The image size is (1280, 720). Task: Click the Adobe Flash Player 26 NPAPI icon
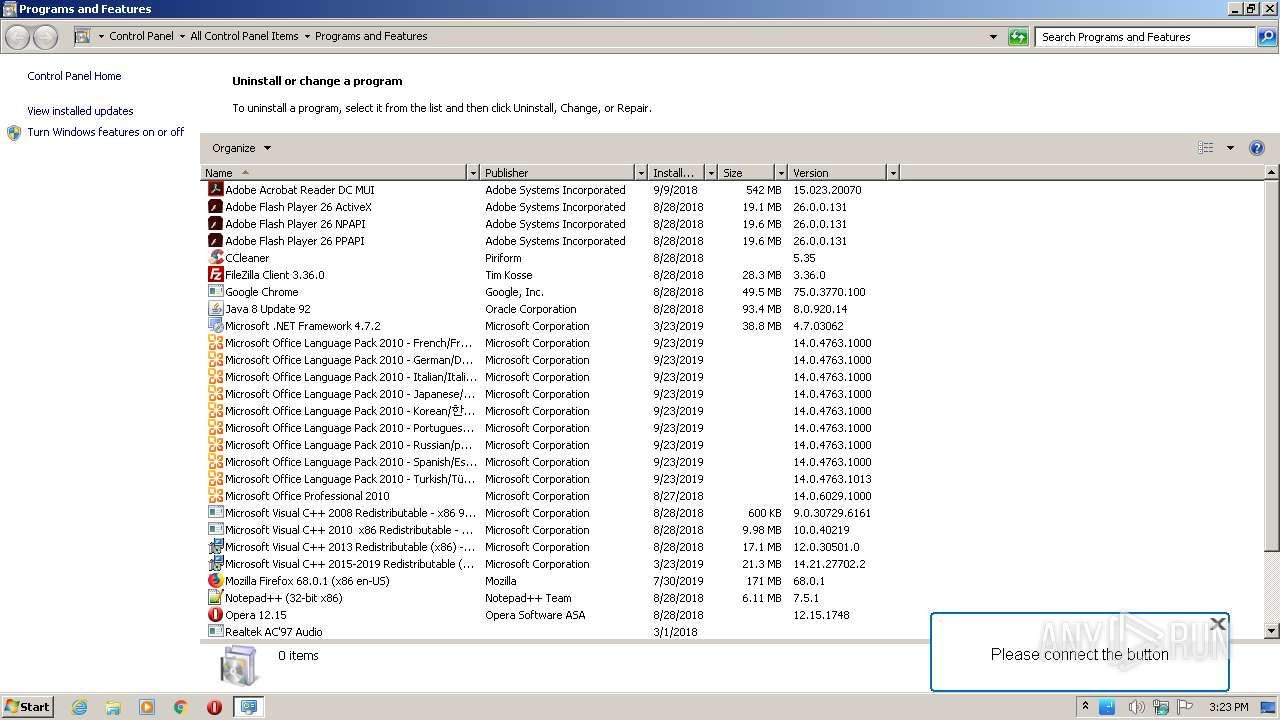[215, 224]
